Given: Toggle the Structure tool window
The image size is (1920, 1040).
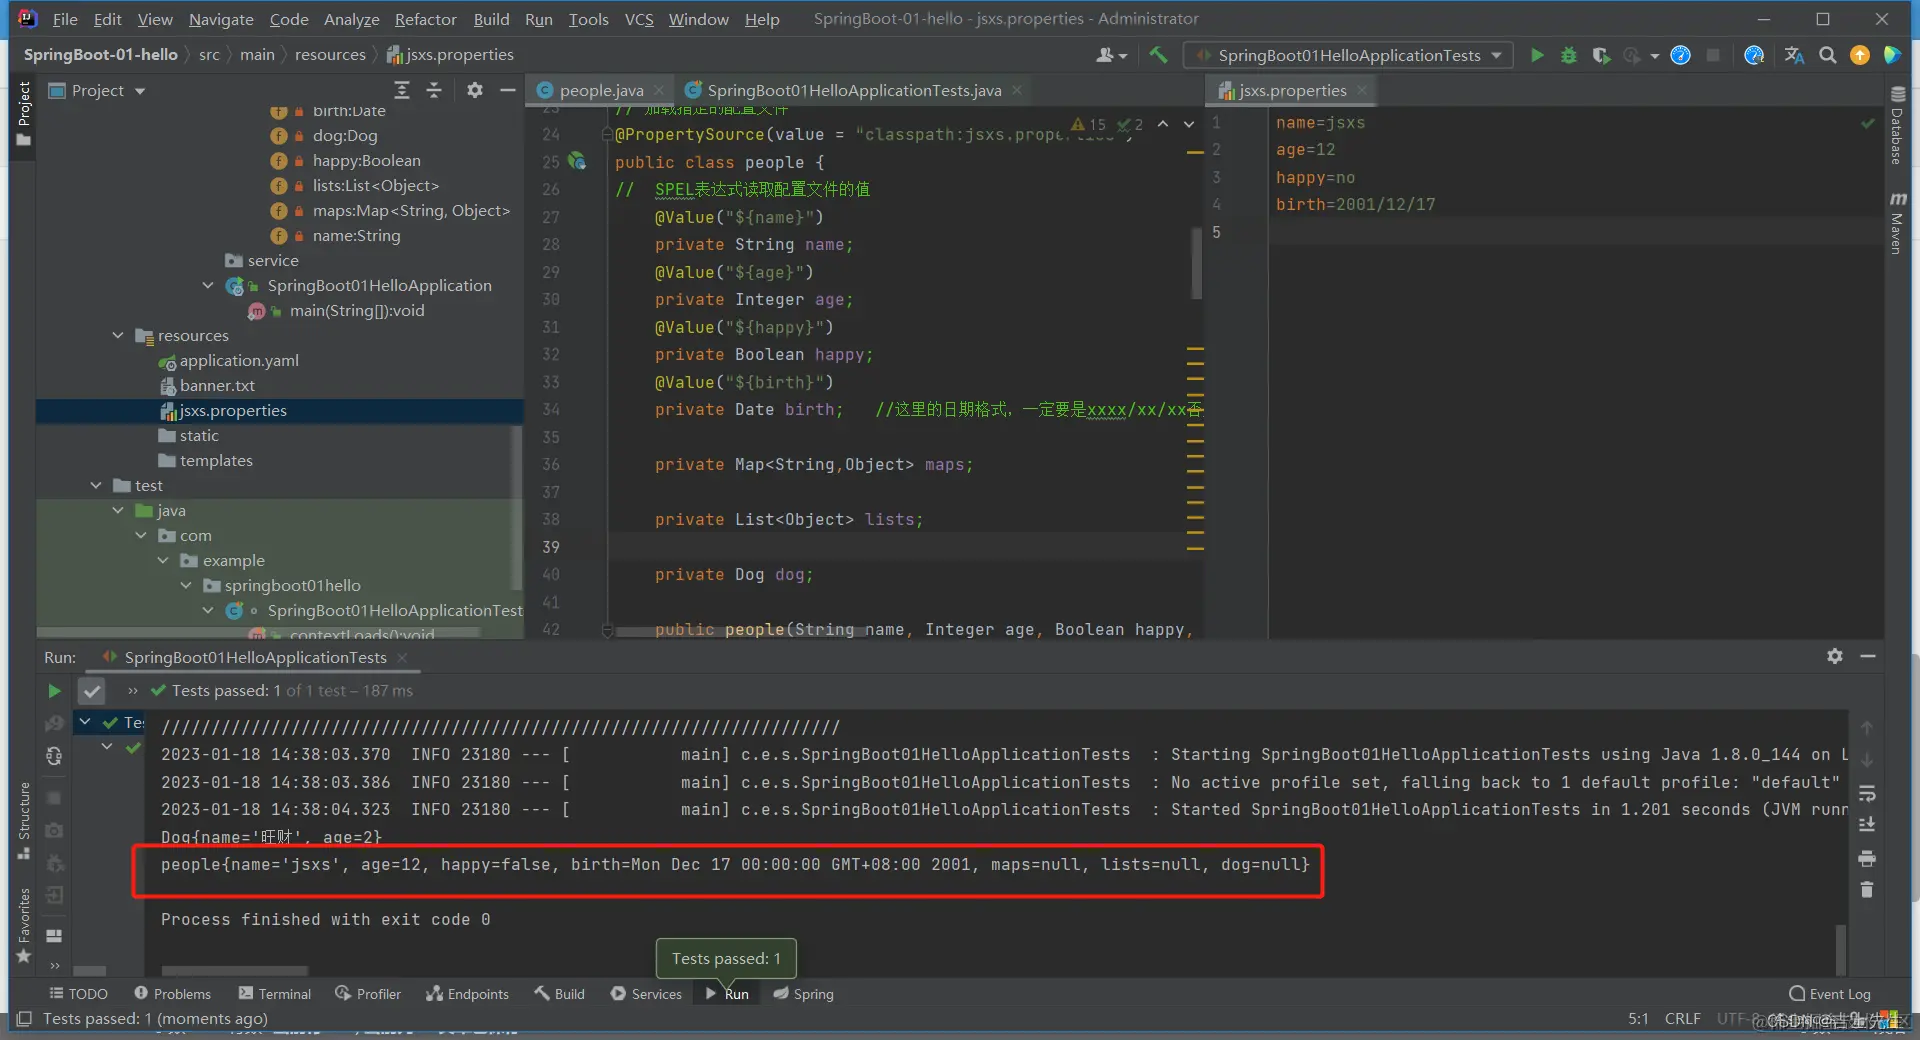Looking at the screenshot, I should (24, 820).
